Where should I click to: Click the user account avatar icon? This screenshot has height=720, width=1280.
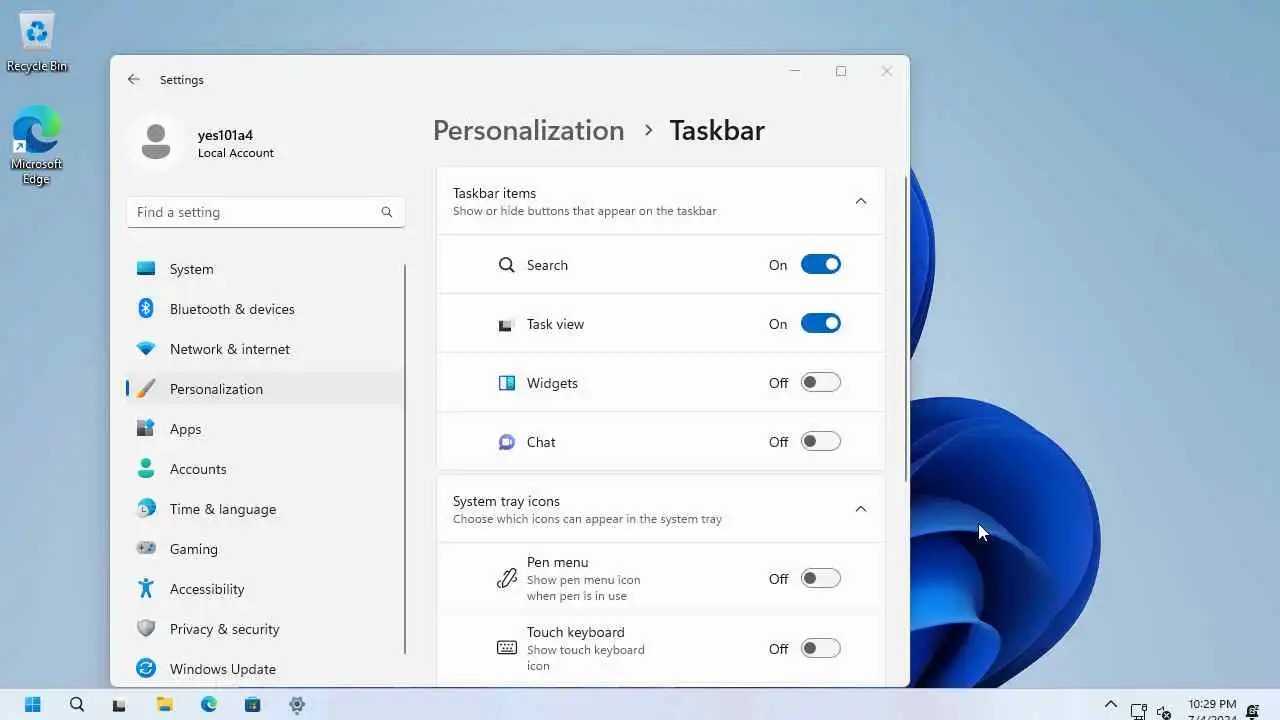(155, 142)
